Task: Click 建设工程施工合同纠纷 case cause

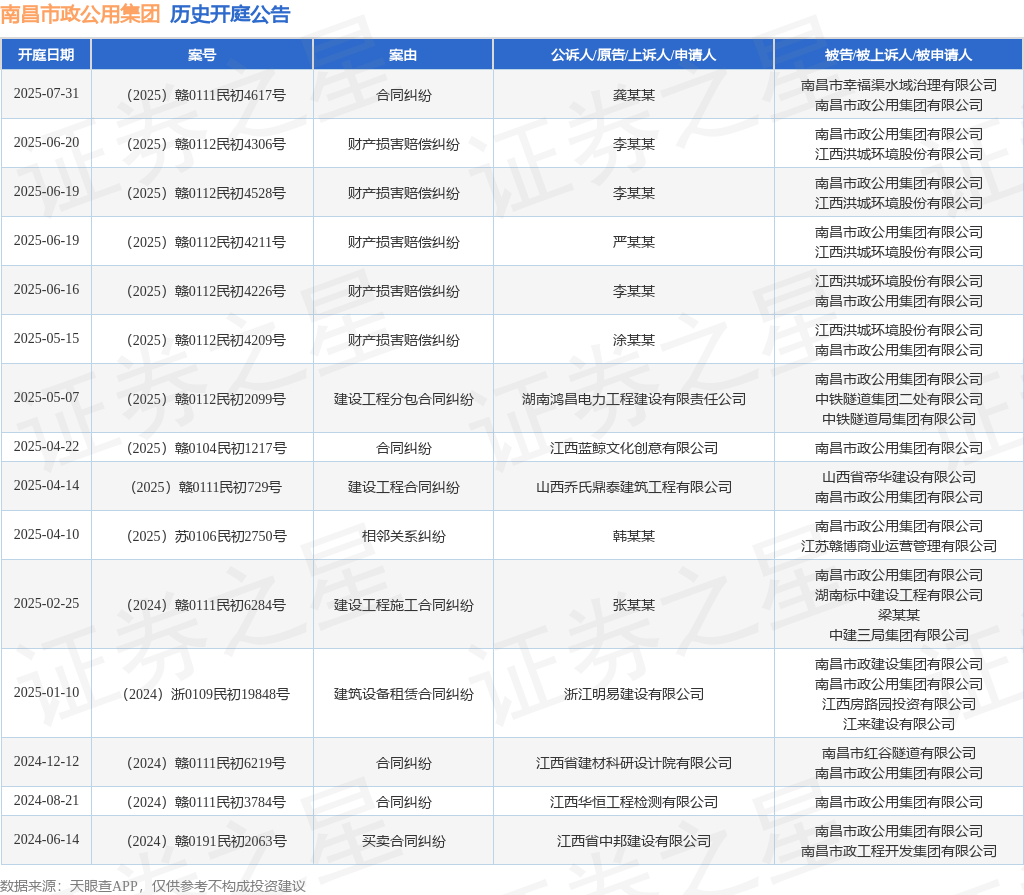Action: (403, 606)
